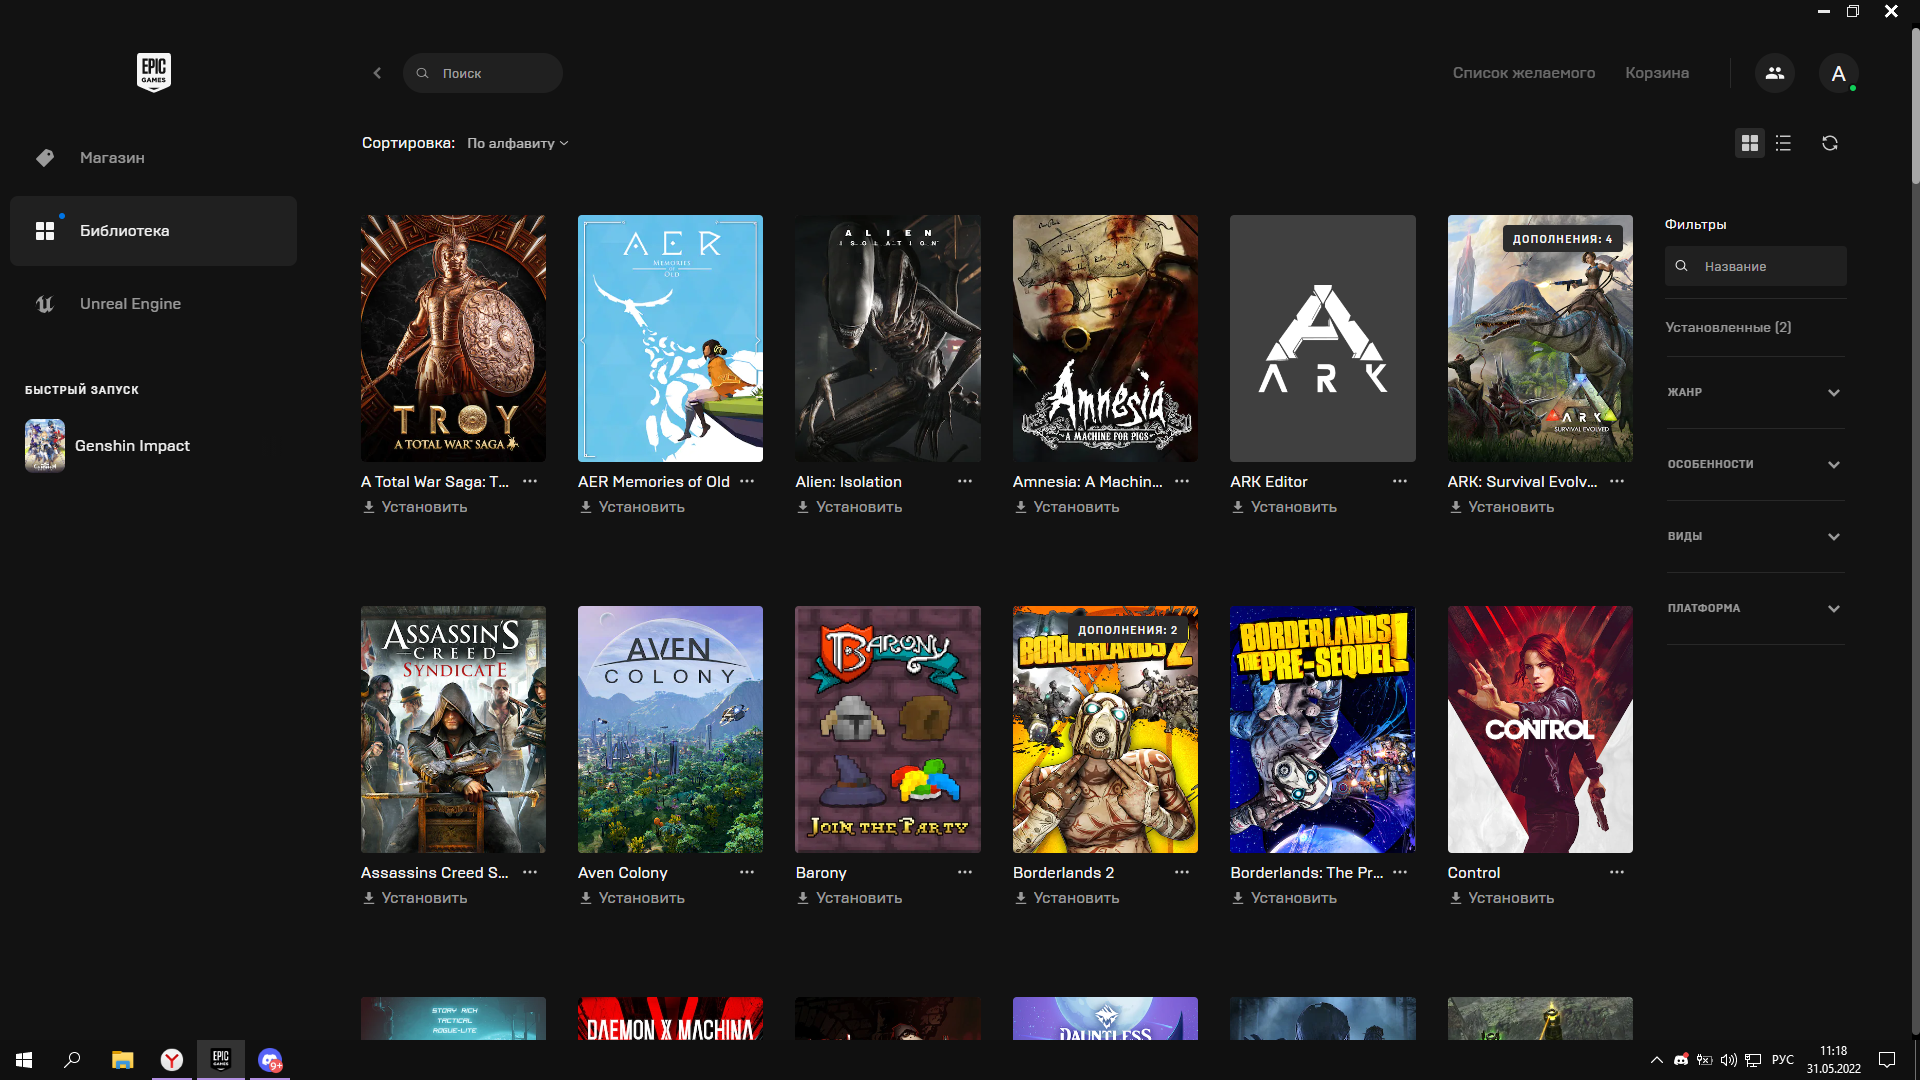Viewport: 1920px width, 1080px height.
Task: Open options menu for Borderlands 2
Action: (1182, 872)
